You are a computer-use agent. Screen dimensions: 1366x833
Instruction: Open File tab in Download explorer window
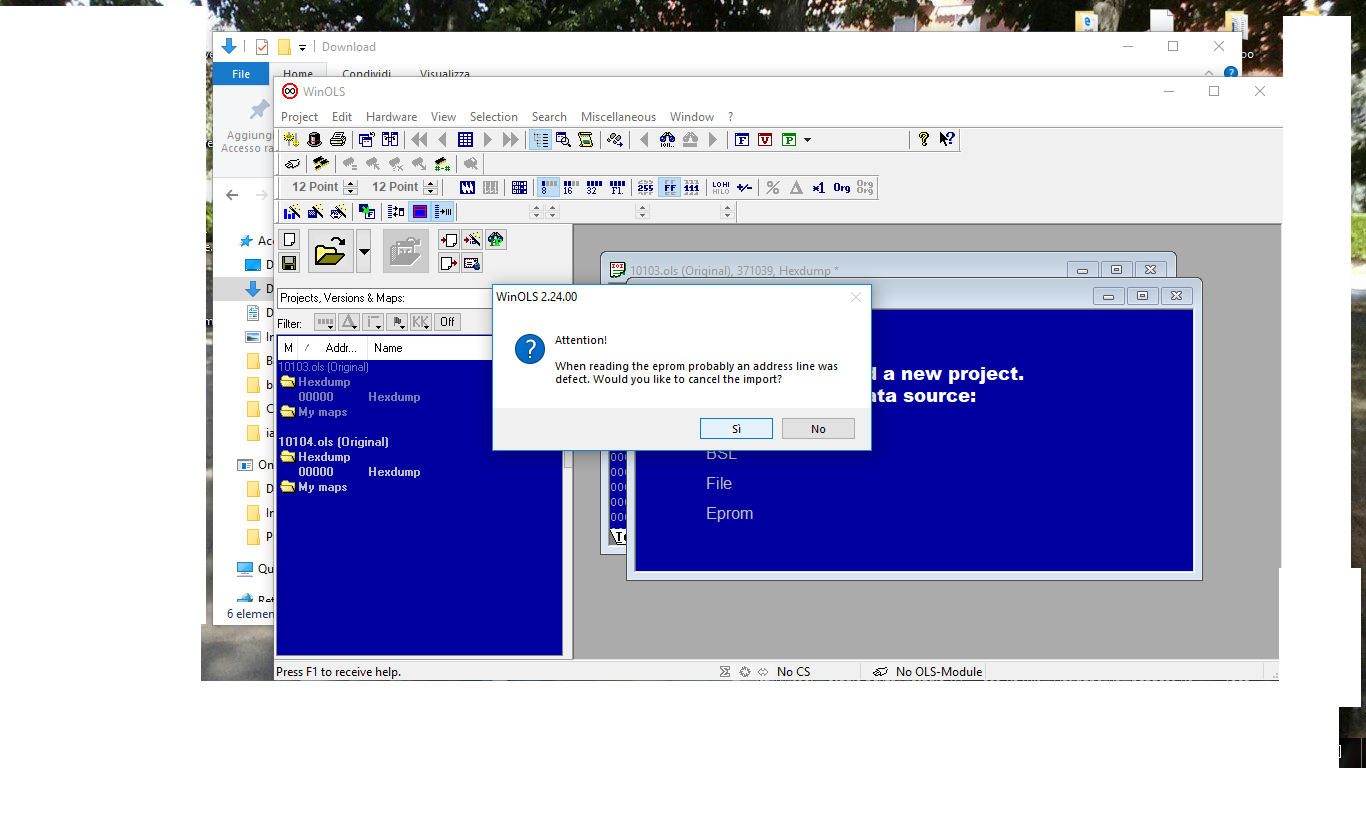(x=241, y=74)
